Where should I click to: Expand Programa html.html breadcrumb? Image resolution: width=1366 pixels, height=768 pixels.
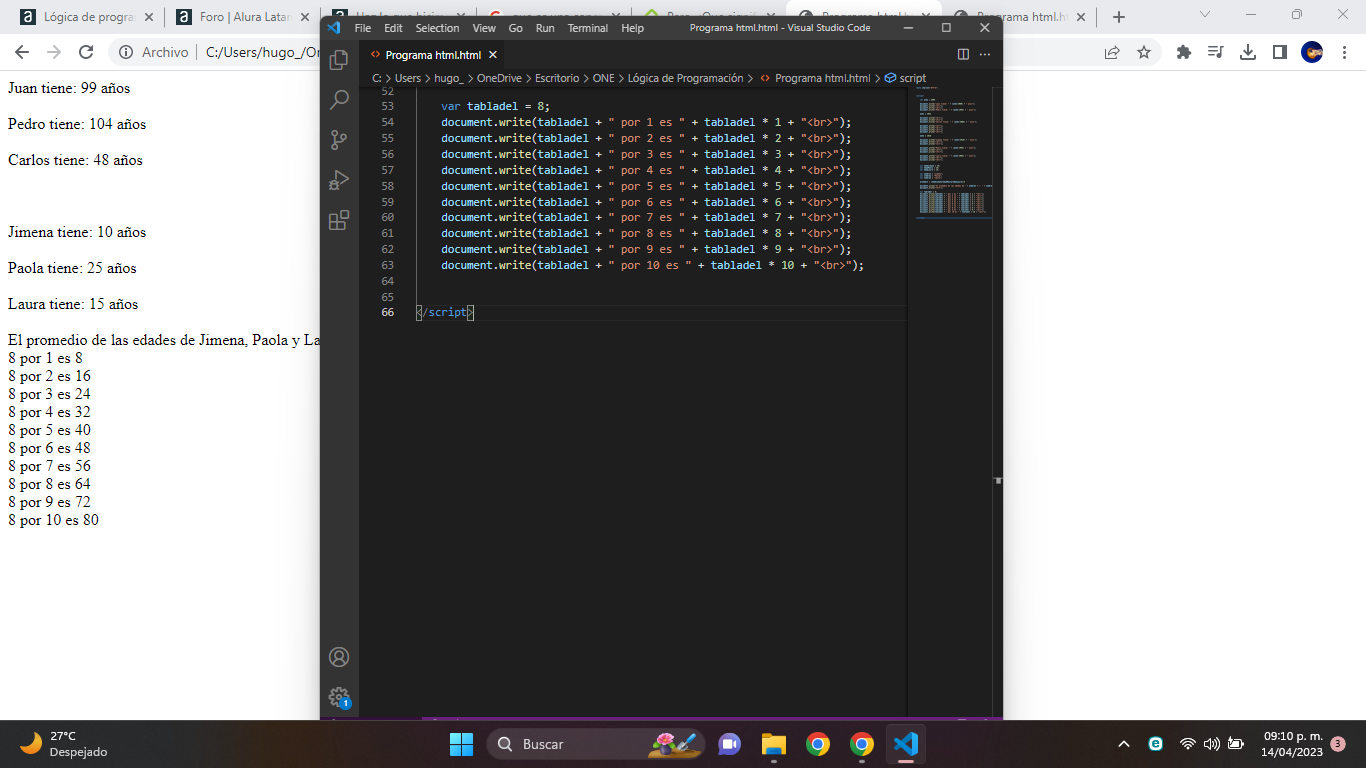click(814, 78)
